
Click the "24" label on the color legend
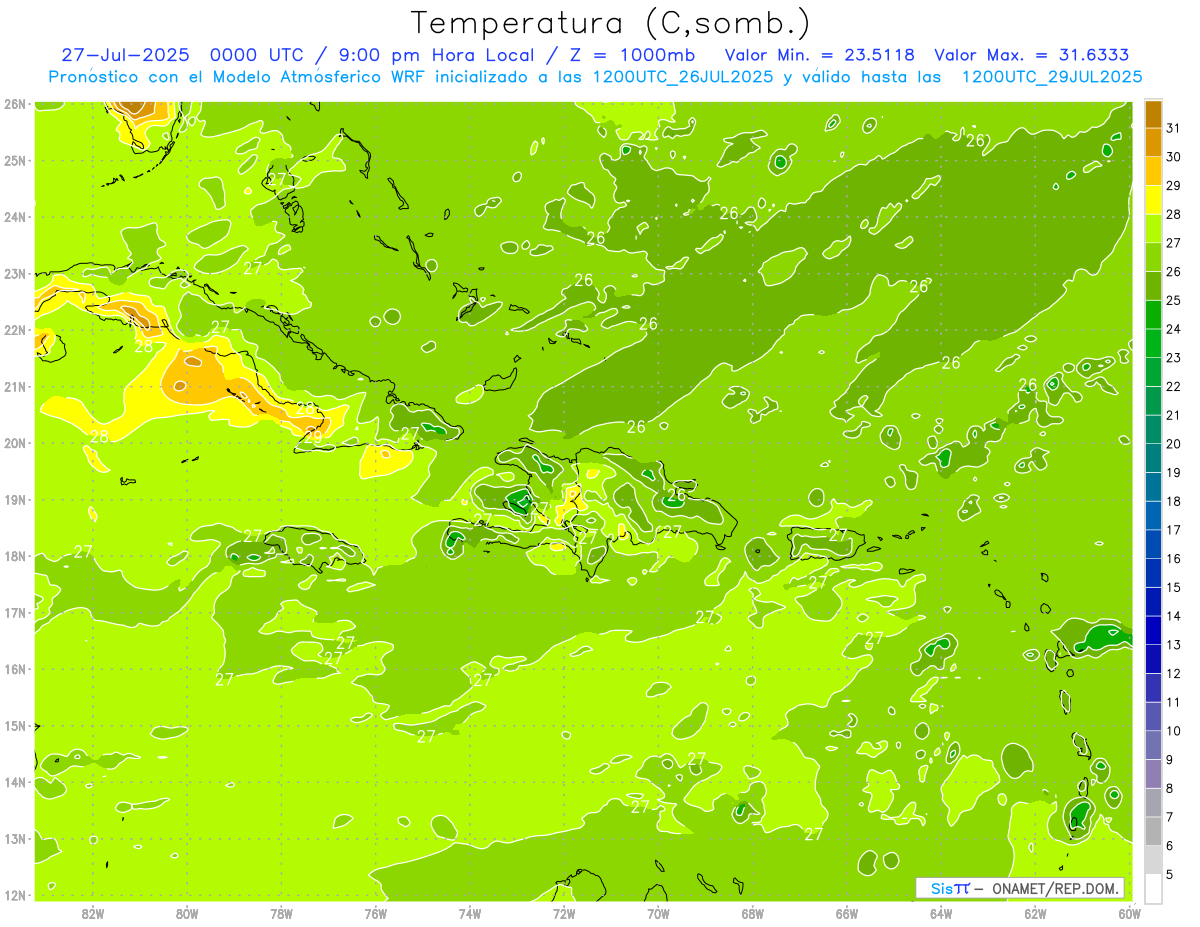[1173, 329]
